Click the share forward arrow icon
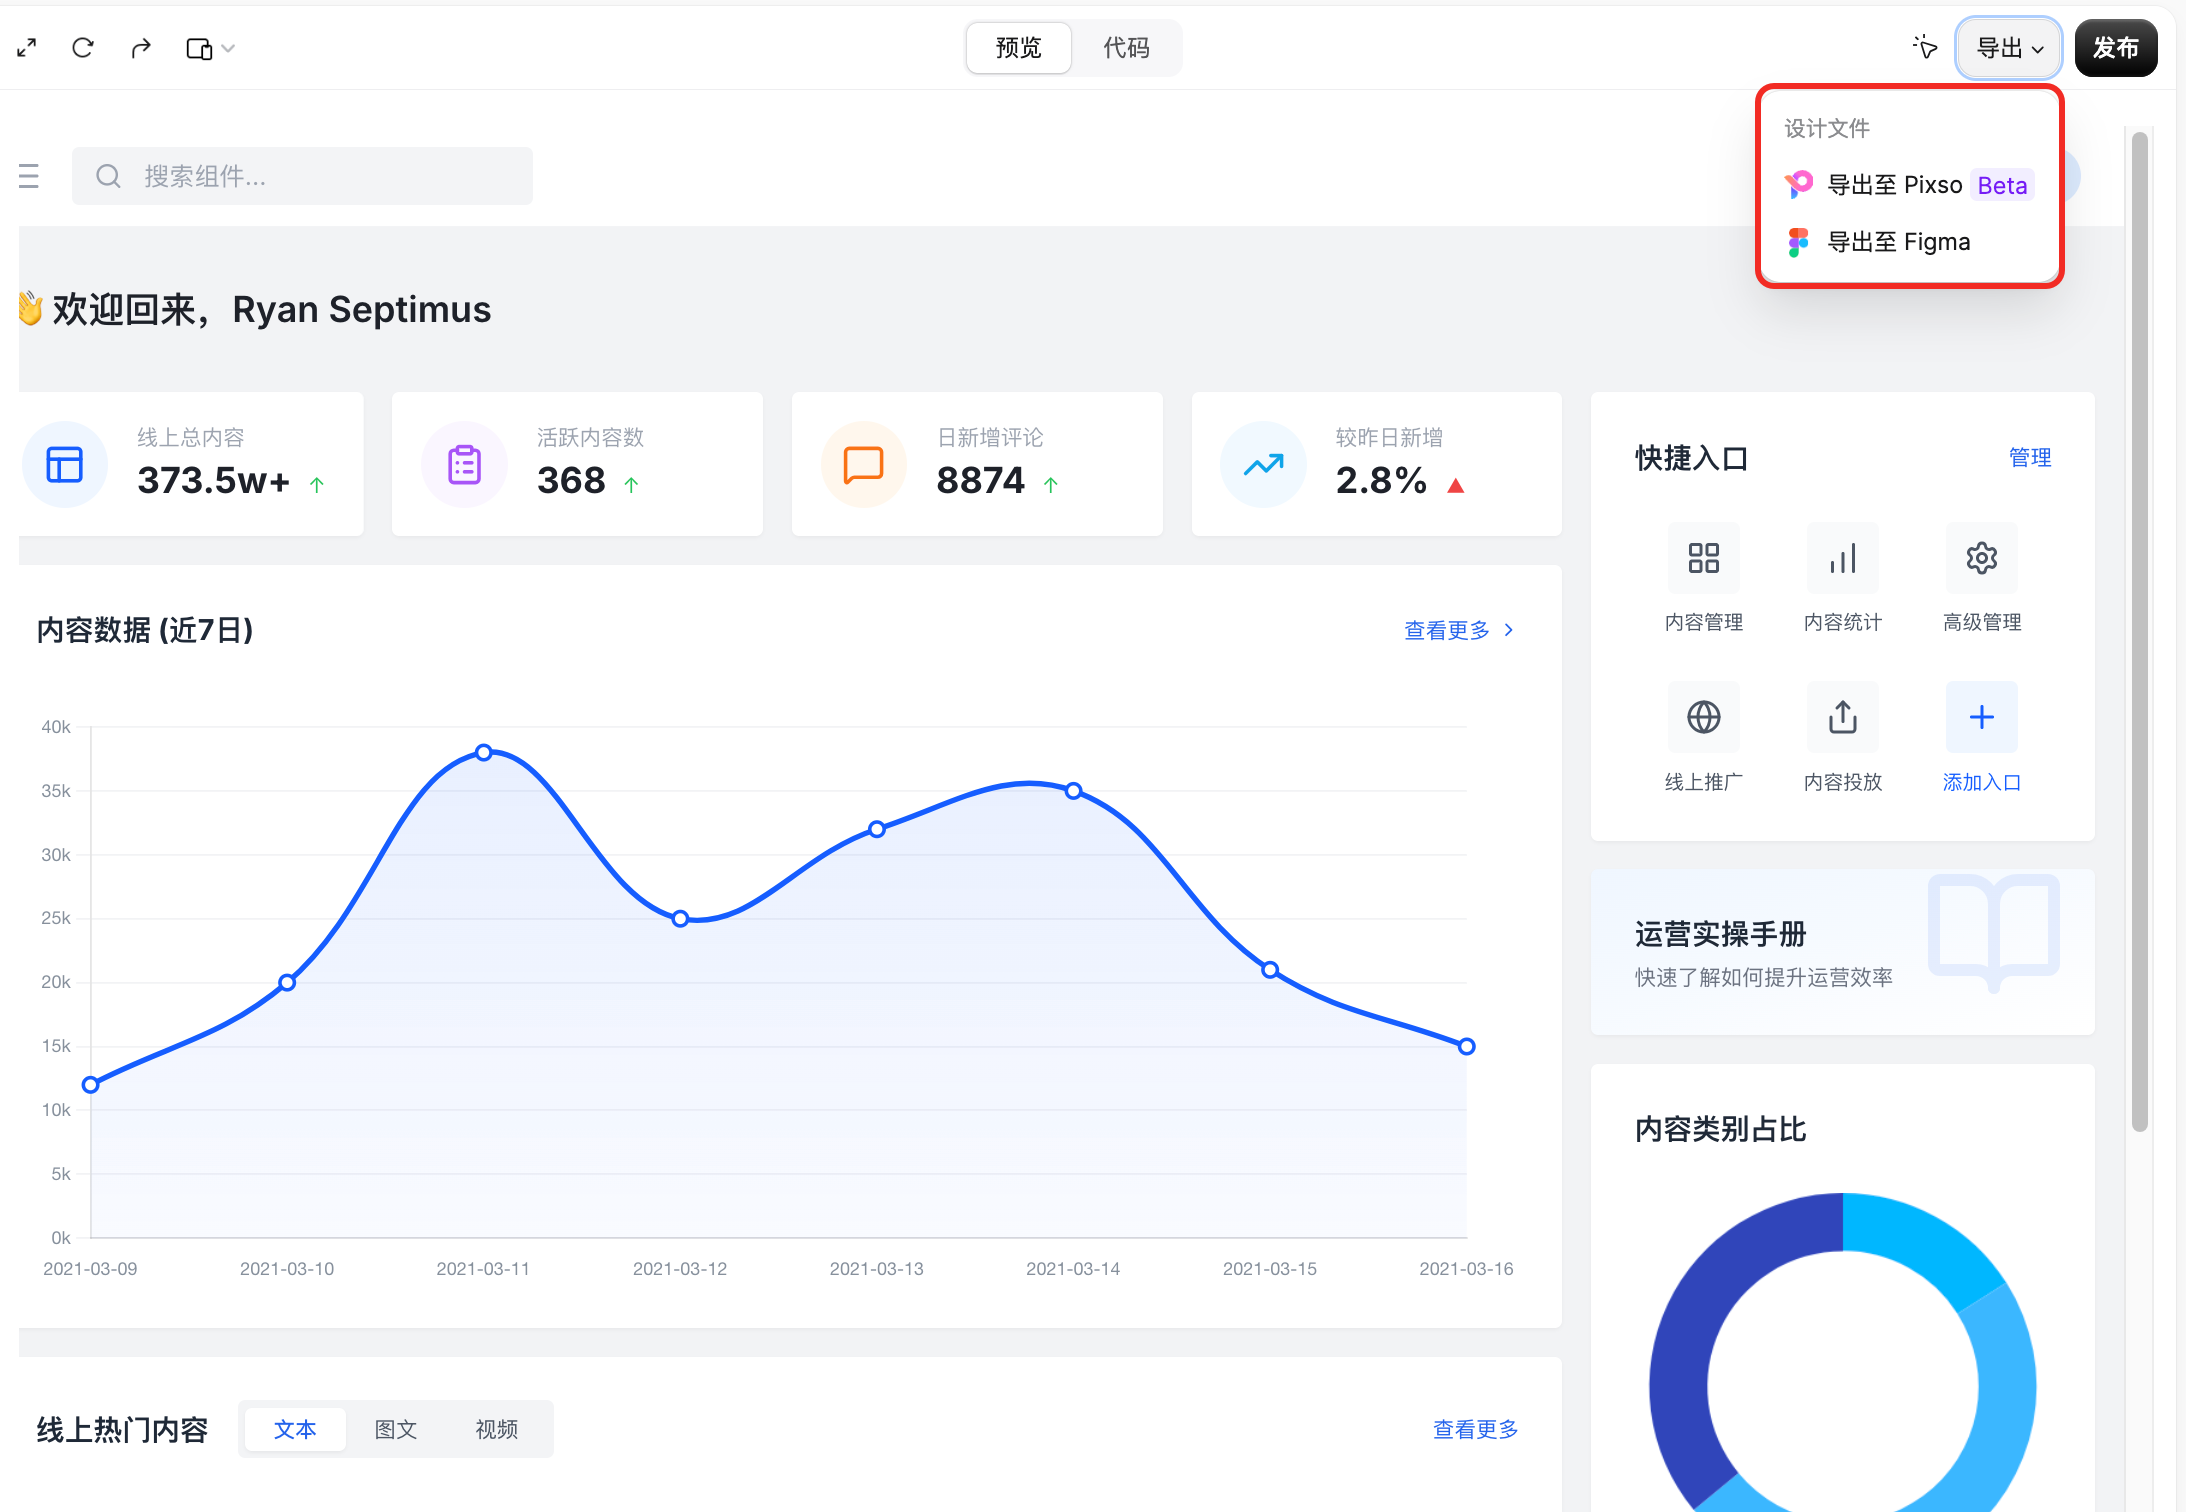Viewport: 2186px width, 1512px height. (141, 48)
